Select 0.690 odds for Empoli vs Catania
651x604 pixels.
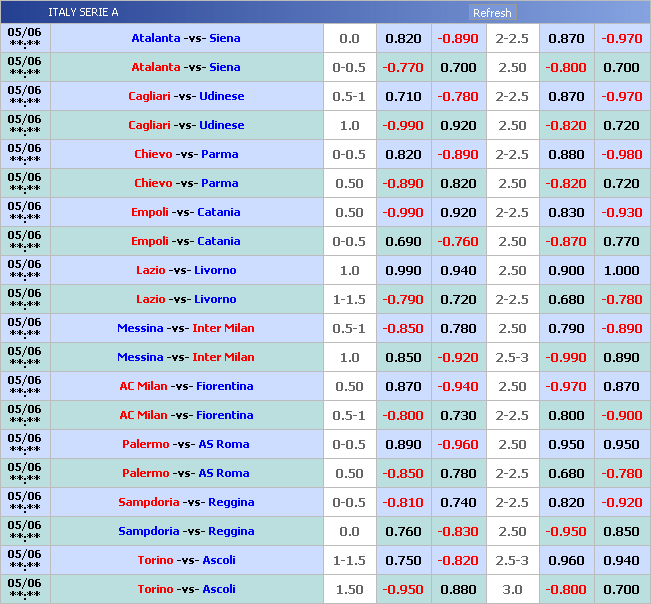coord(403,241)
